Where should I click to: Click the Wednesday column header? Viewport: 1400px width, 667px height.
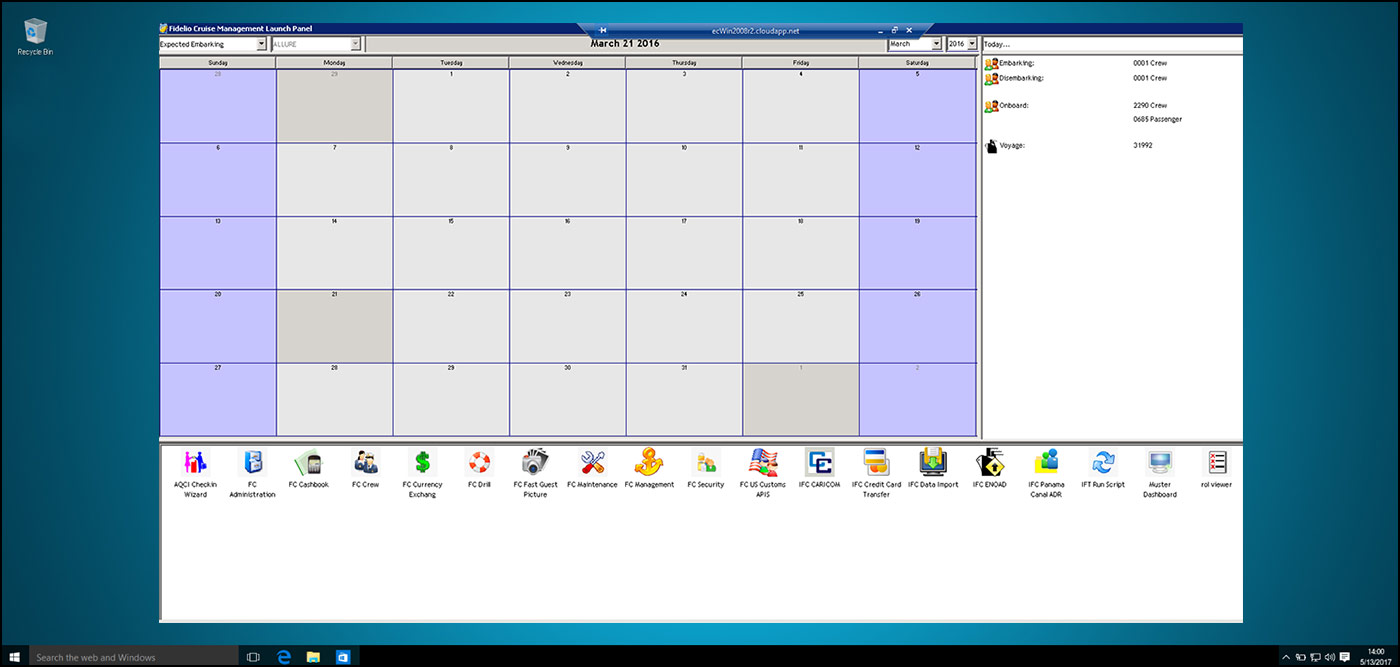567,63
